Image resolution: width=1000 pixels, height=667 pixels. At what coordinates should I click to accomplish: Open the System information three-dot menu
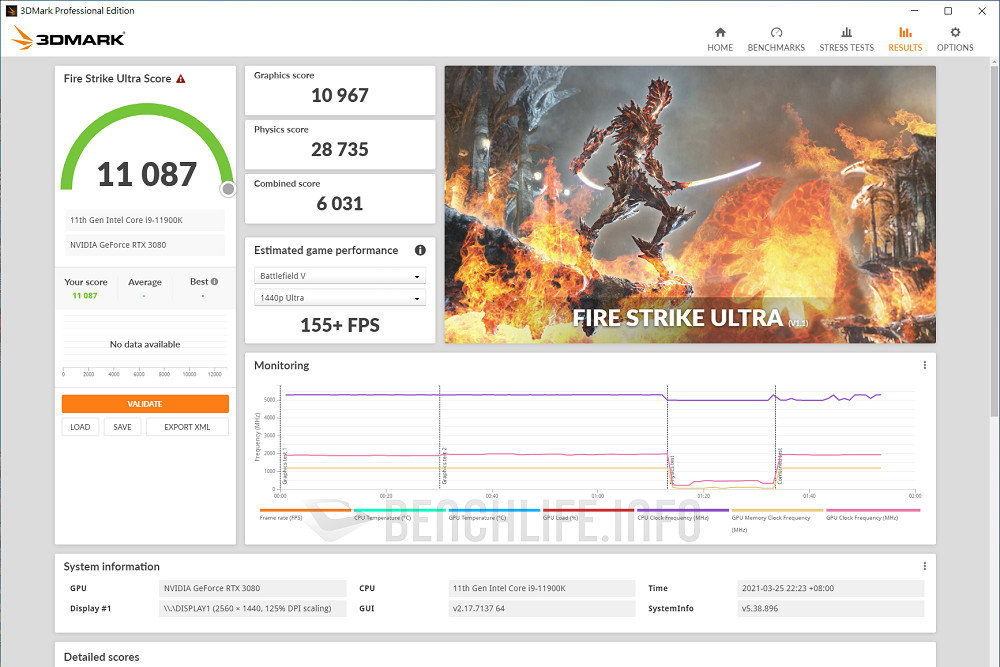pos(924,565)
